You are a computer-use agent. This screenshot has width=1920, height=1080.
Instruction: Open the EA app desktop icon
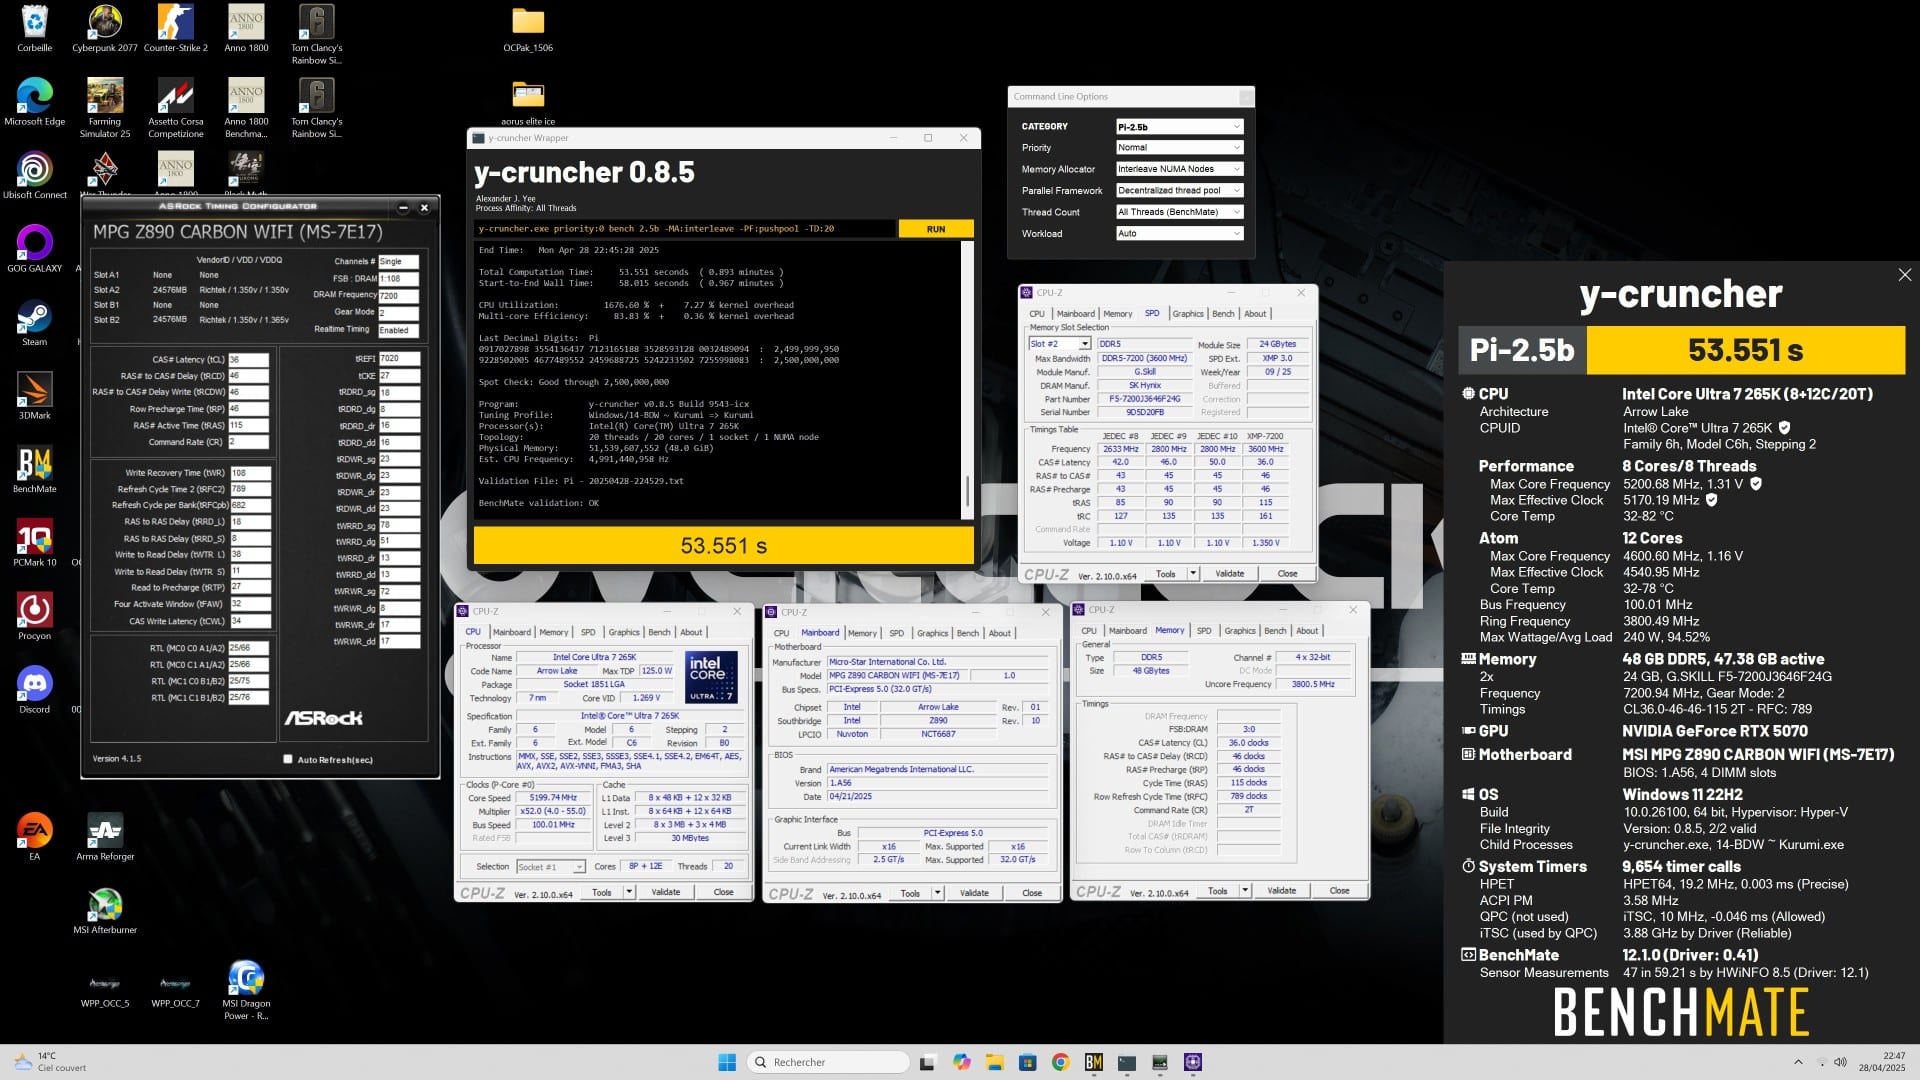click(x=34, y=836)
